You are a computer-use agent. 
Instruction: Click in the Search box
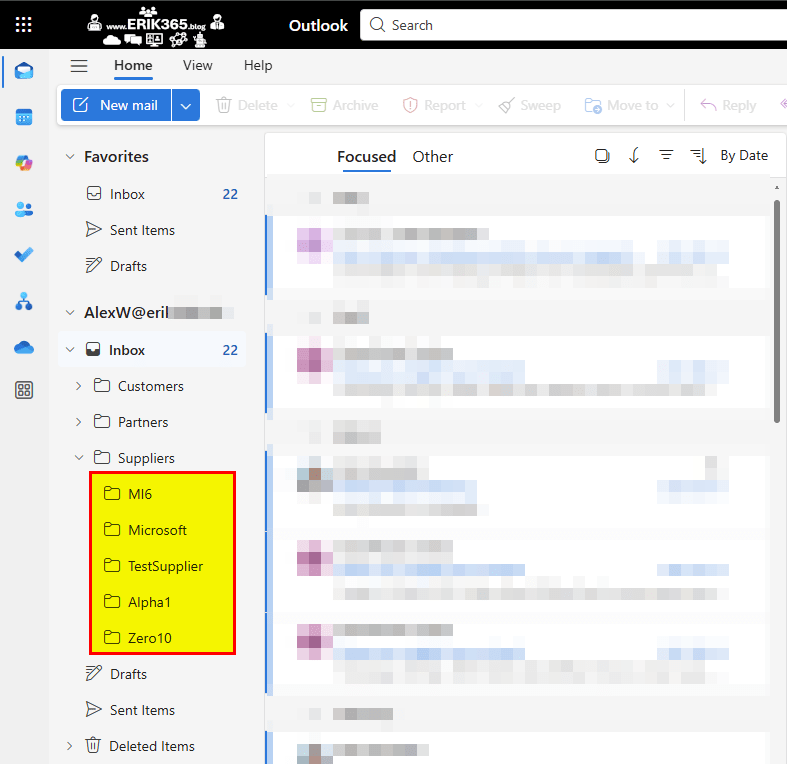click(570, 25)
